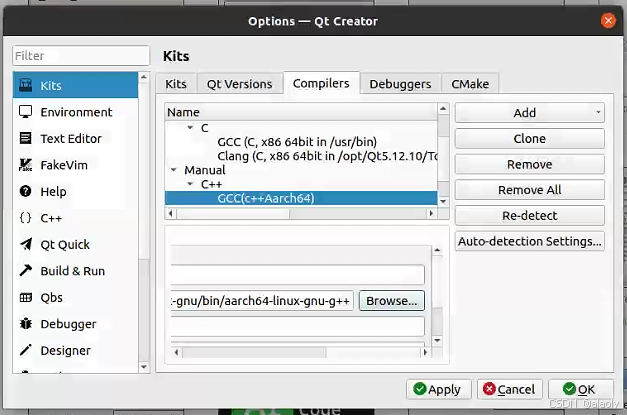The image size is (627, 415).
Task: Click the Help question-mark icon
Action: [26, 192]
